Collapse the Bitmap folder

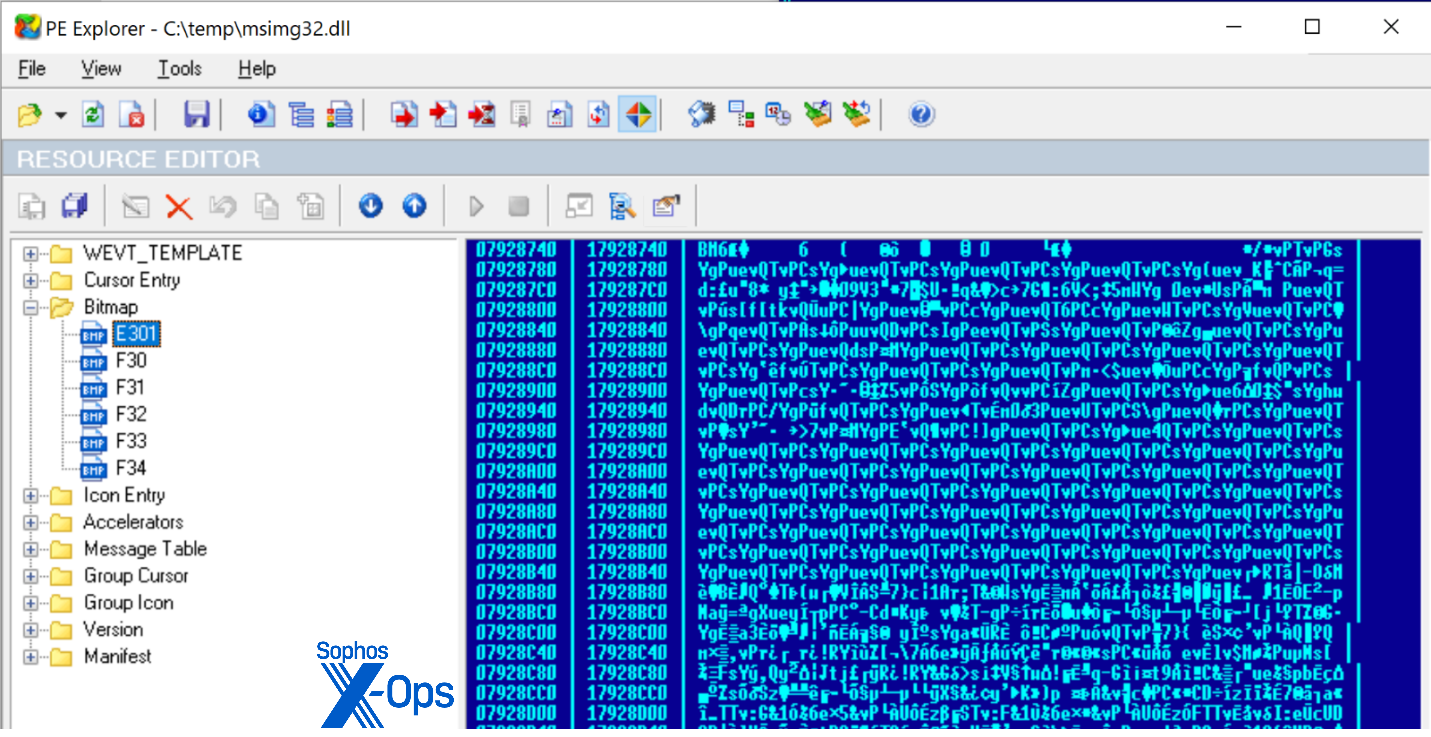[x=33, y=306]
